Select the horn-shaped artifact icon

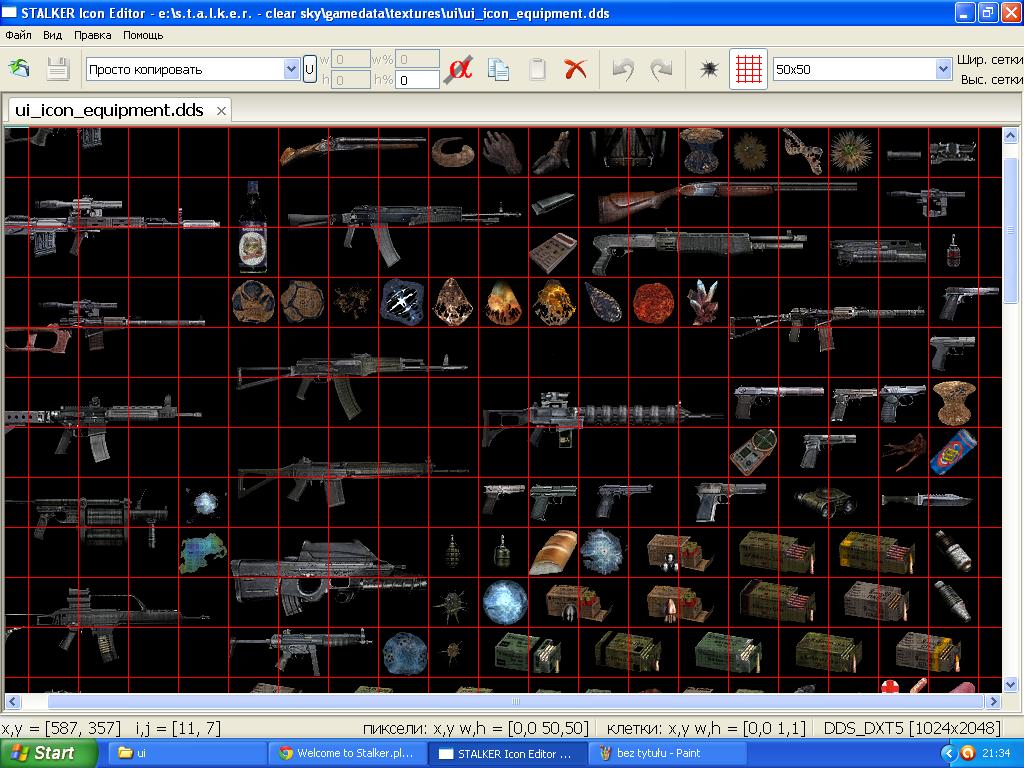(x=453, y=152)
